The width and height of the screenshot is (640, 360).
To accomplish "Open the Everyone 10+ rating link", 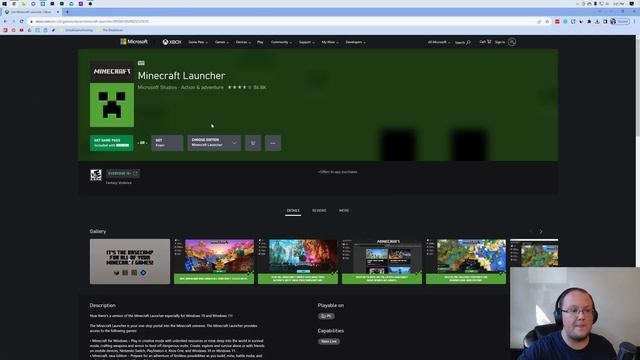I will click(123, 173).
